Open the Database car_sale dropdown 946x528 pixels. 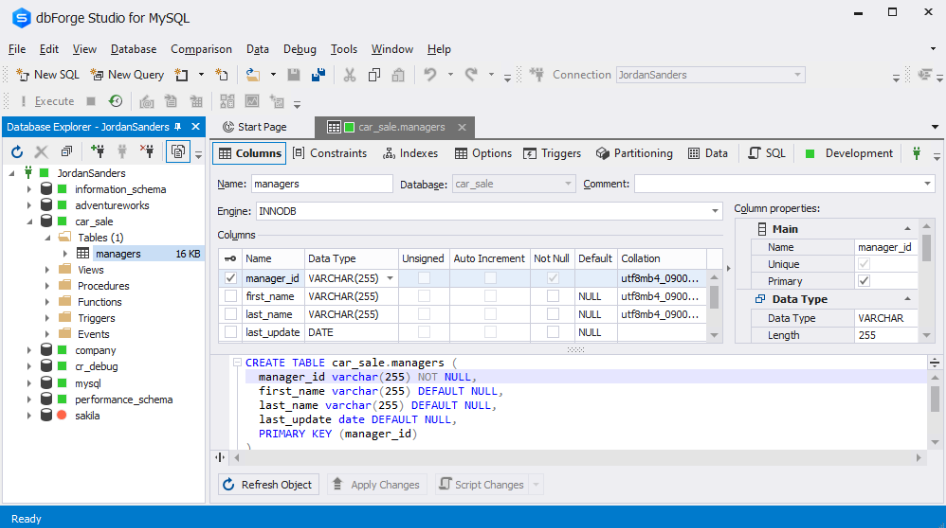pos(568,184)
